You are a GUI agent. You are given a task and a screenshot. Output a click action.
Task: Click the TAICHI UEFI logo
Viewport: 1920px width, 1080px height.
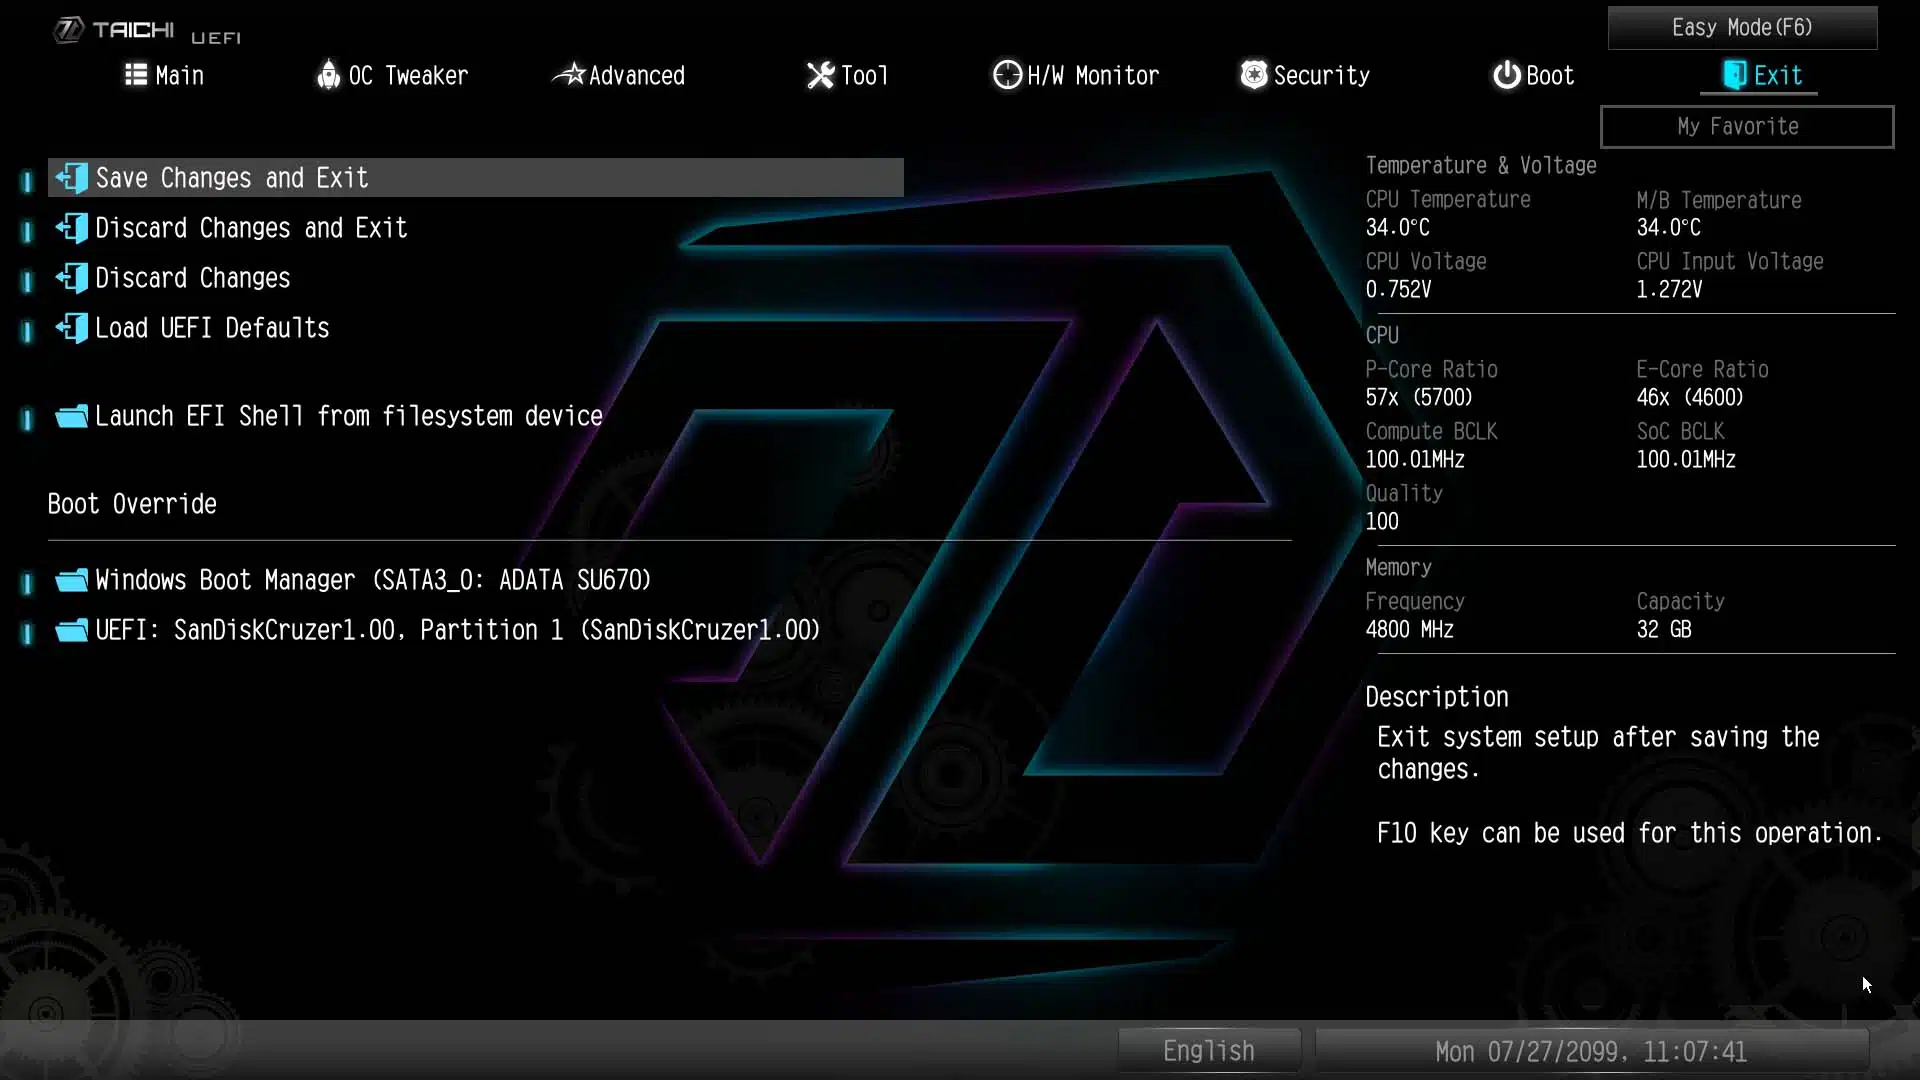pyautogui.click(x=147, y=31)
